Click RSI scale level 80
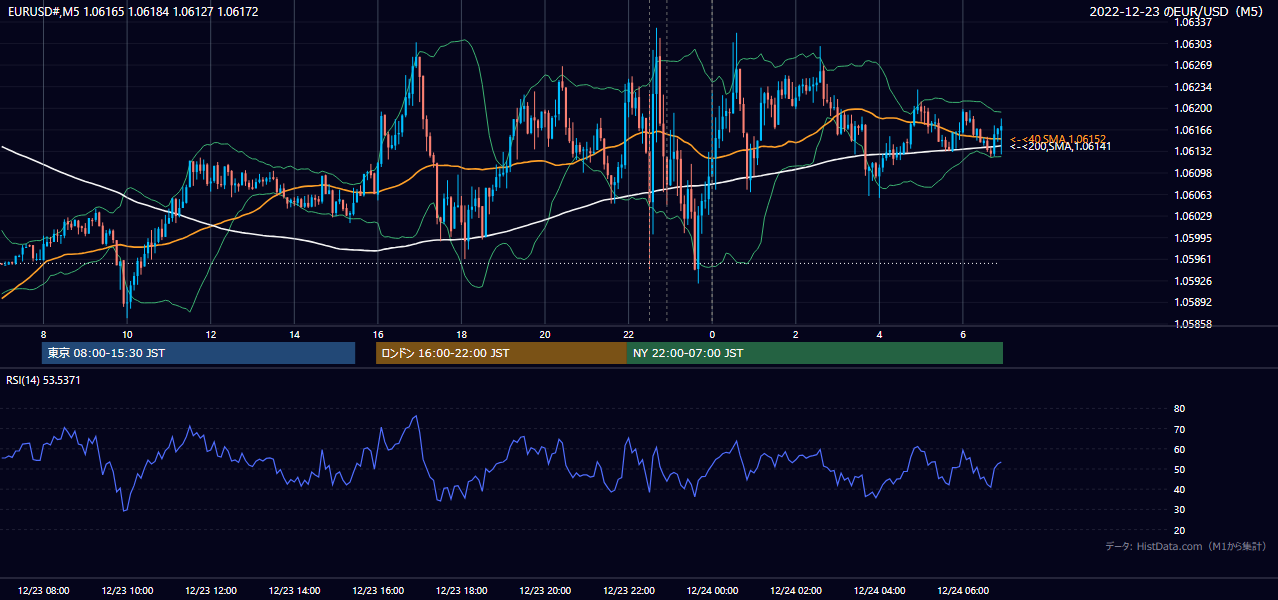Screen dimensions: 1278x600 [1179, 409]
